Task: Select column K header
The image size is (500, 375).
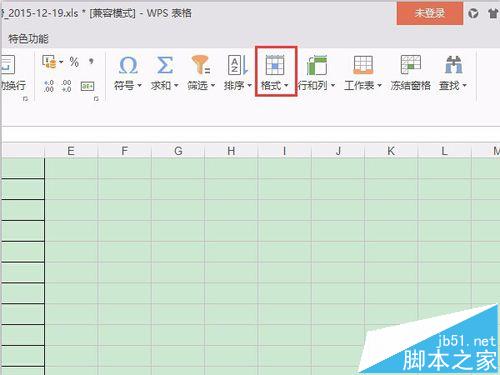Action: click(x=391, y=151)
